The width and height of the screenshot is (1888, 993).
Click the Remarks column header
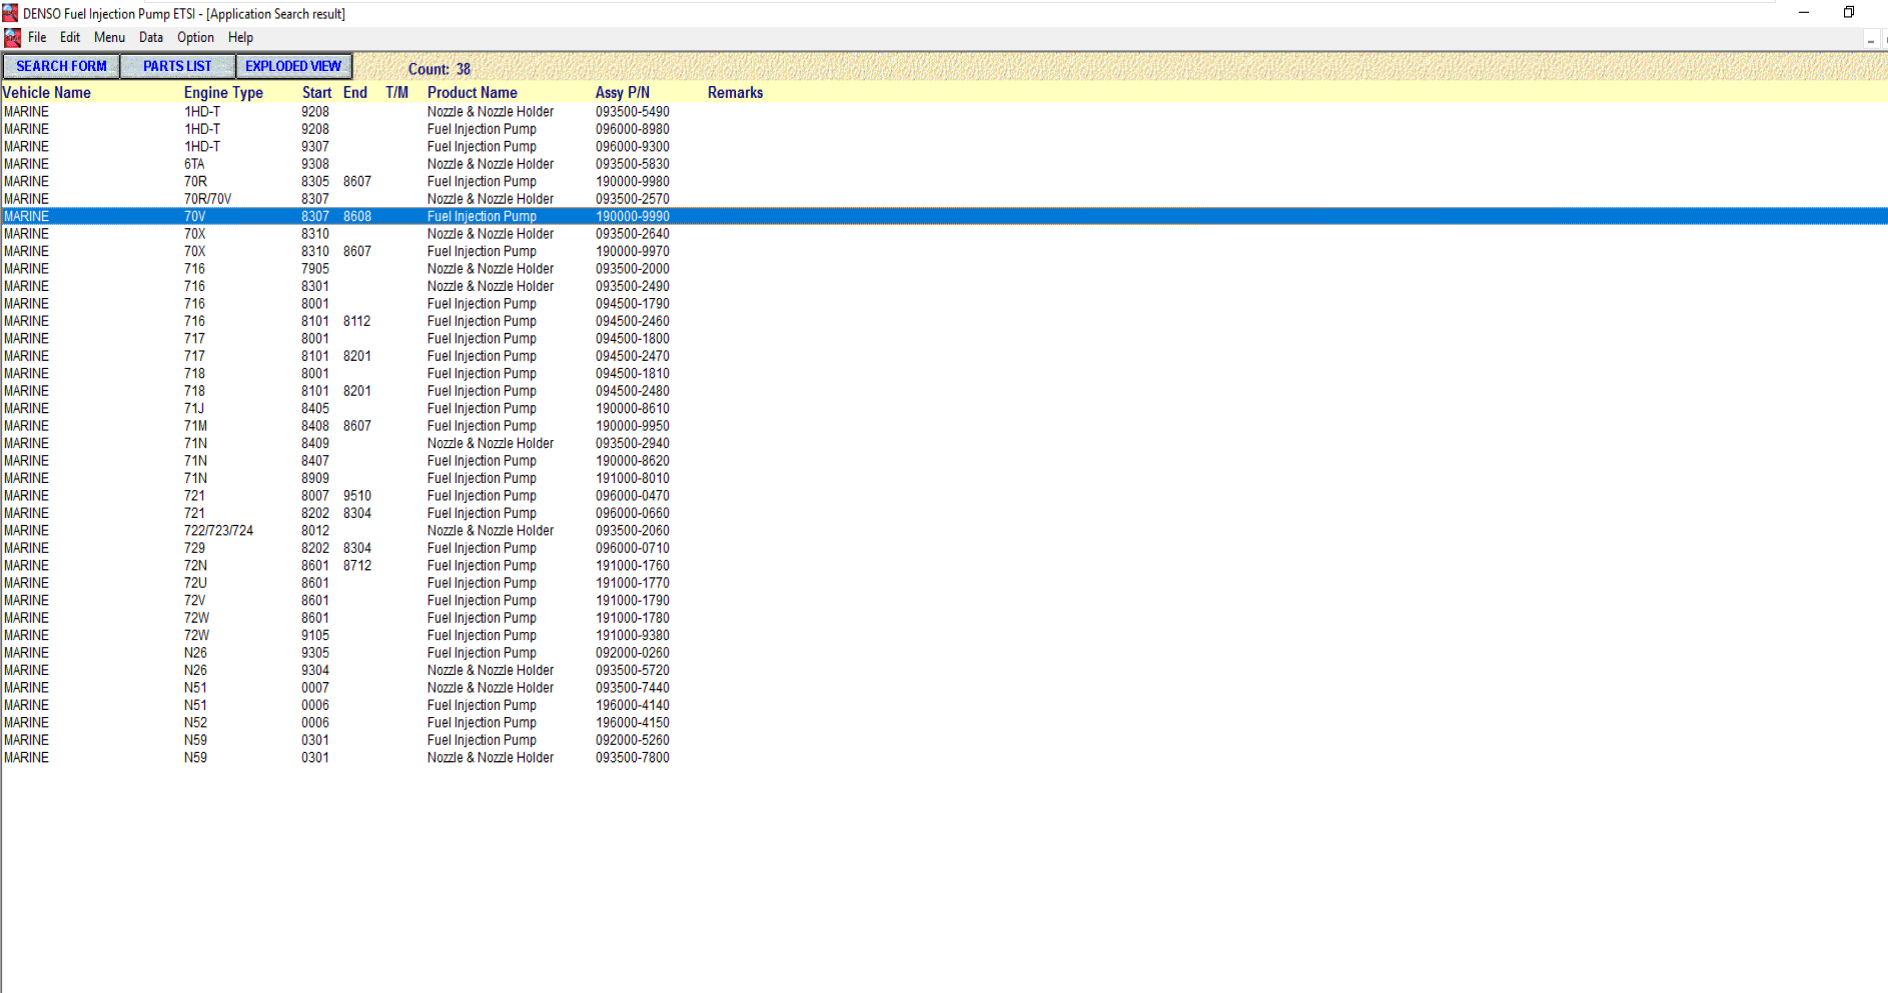(x=735, y=93)
